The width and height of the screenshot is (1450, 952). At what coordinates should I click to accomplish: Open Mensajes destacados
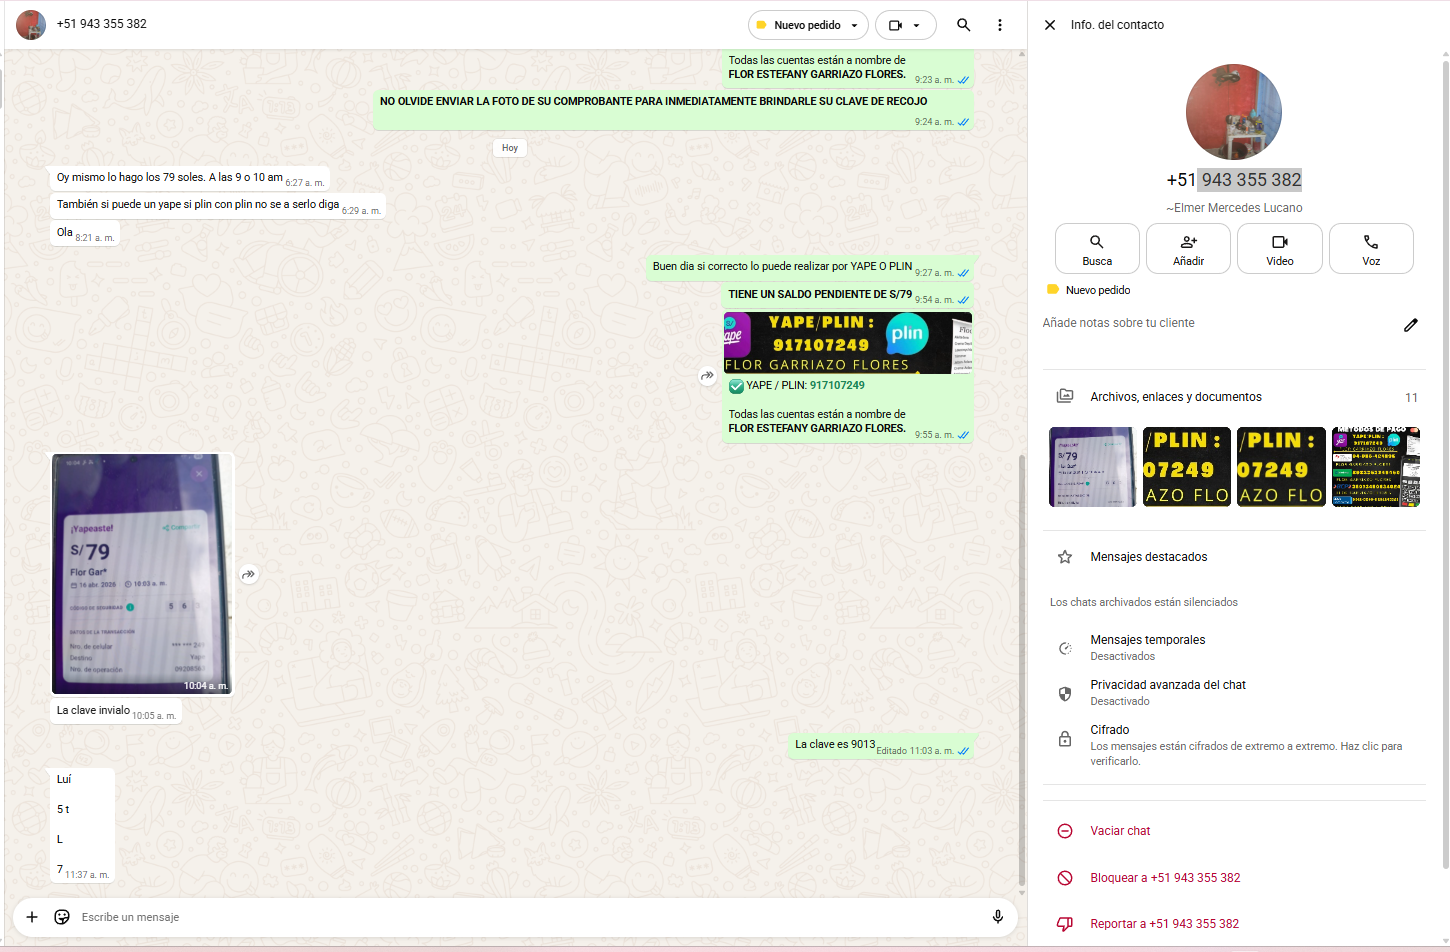click(1148, 557)
